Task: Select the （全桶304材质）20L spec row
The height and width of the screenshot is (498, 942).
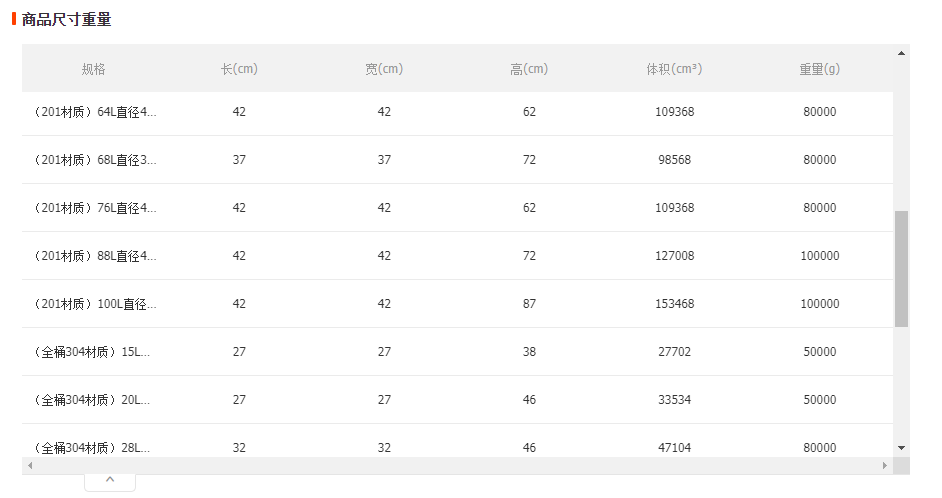Action: 457,400
